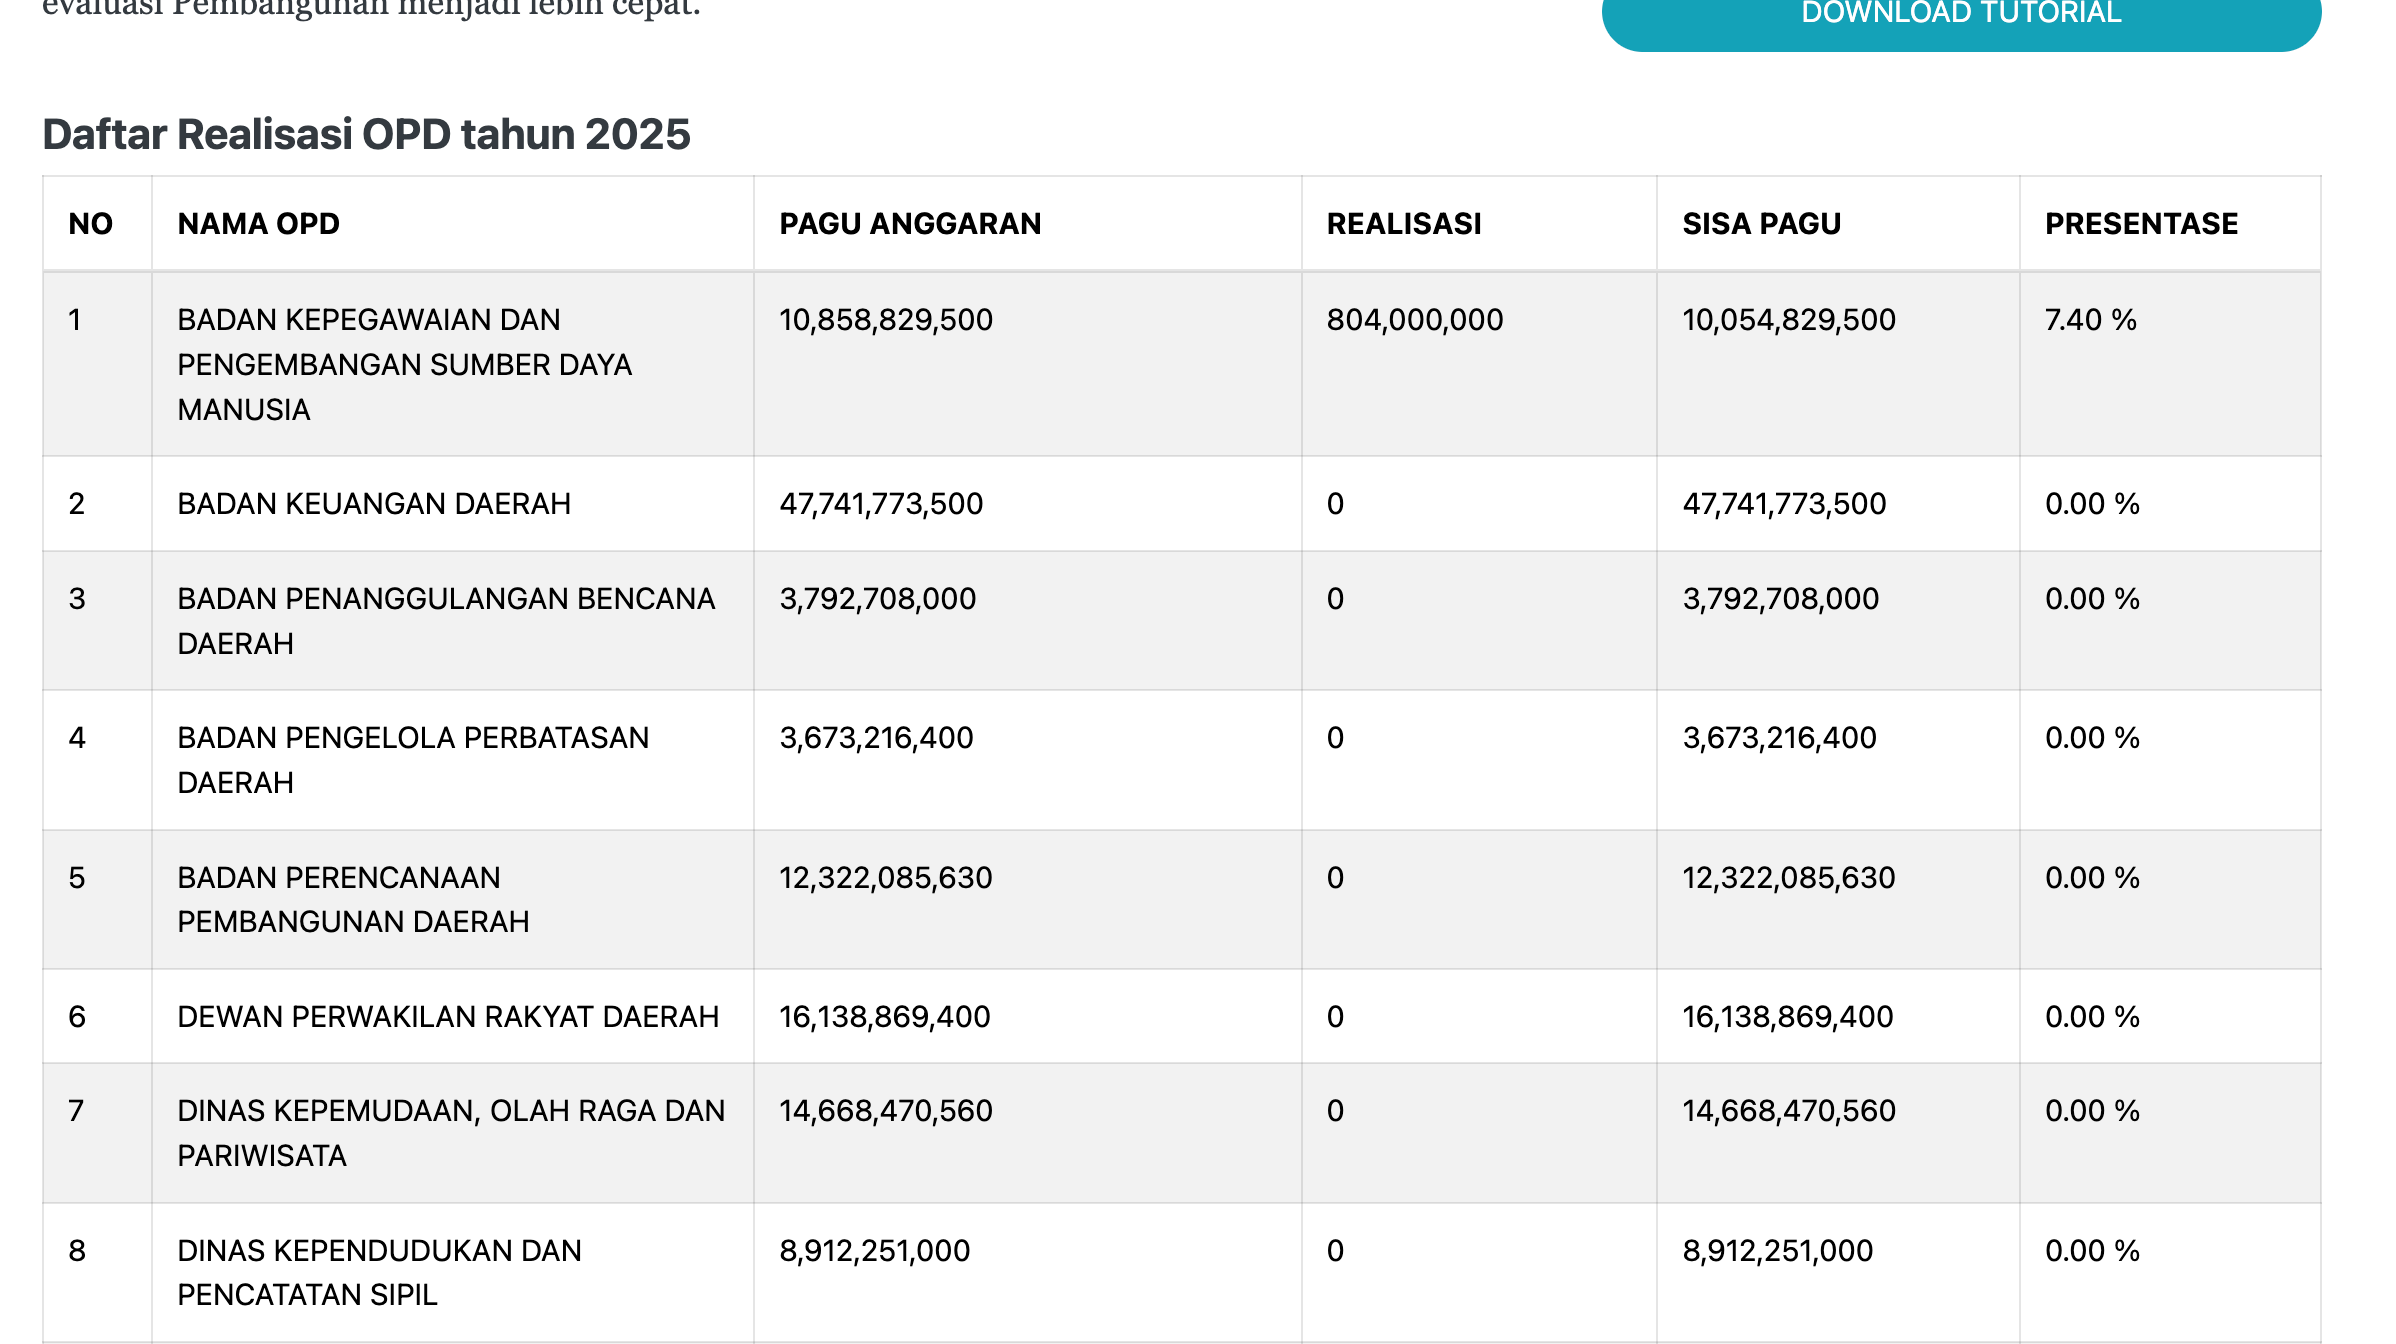Click Badan Pengelola Perbatasan Daerah name
2396x1344 pixels.
413,759
